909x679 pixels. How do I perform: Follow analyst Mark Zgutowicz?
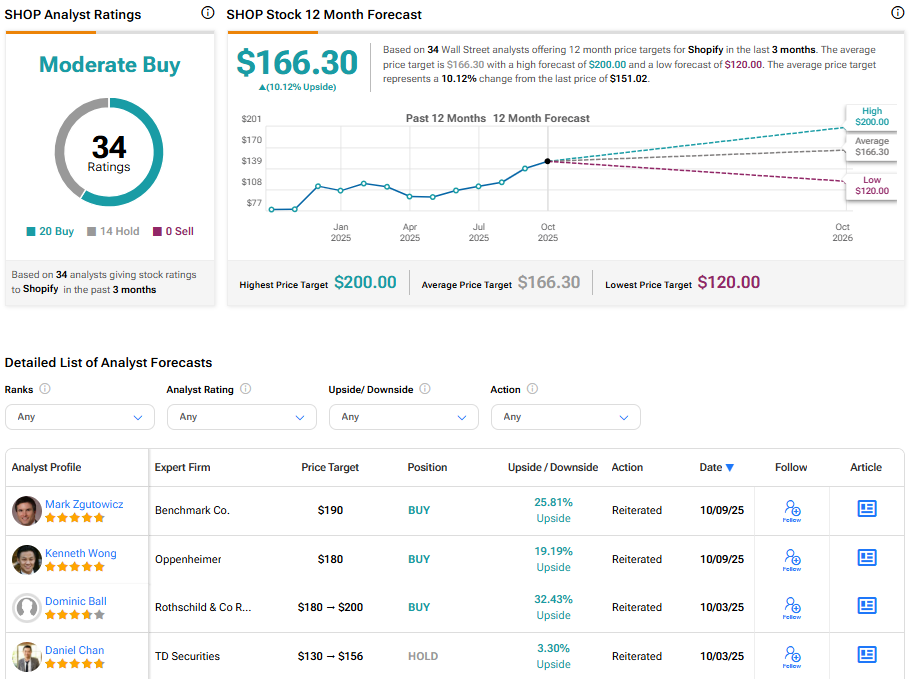coord(792,510)
